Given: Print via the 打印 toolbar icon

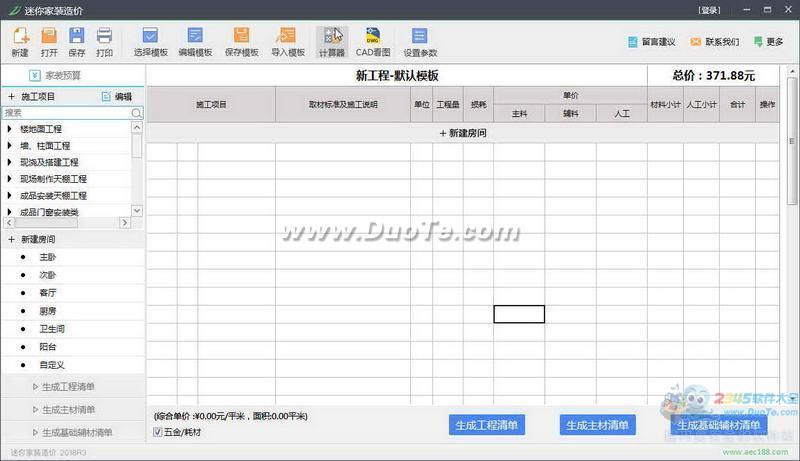Looking at the screenshot, I should pos(104,40).
